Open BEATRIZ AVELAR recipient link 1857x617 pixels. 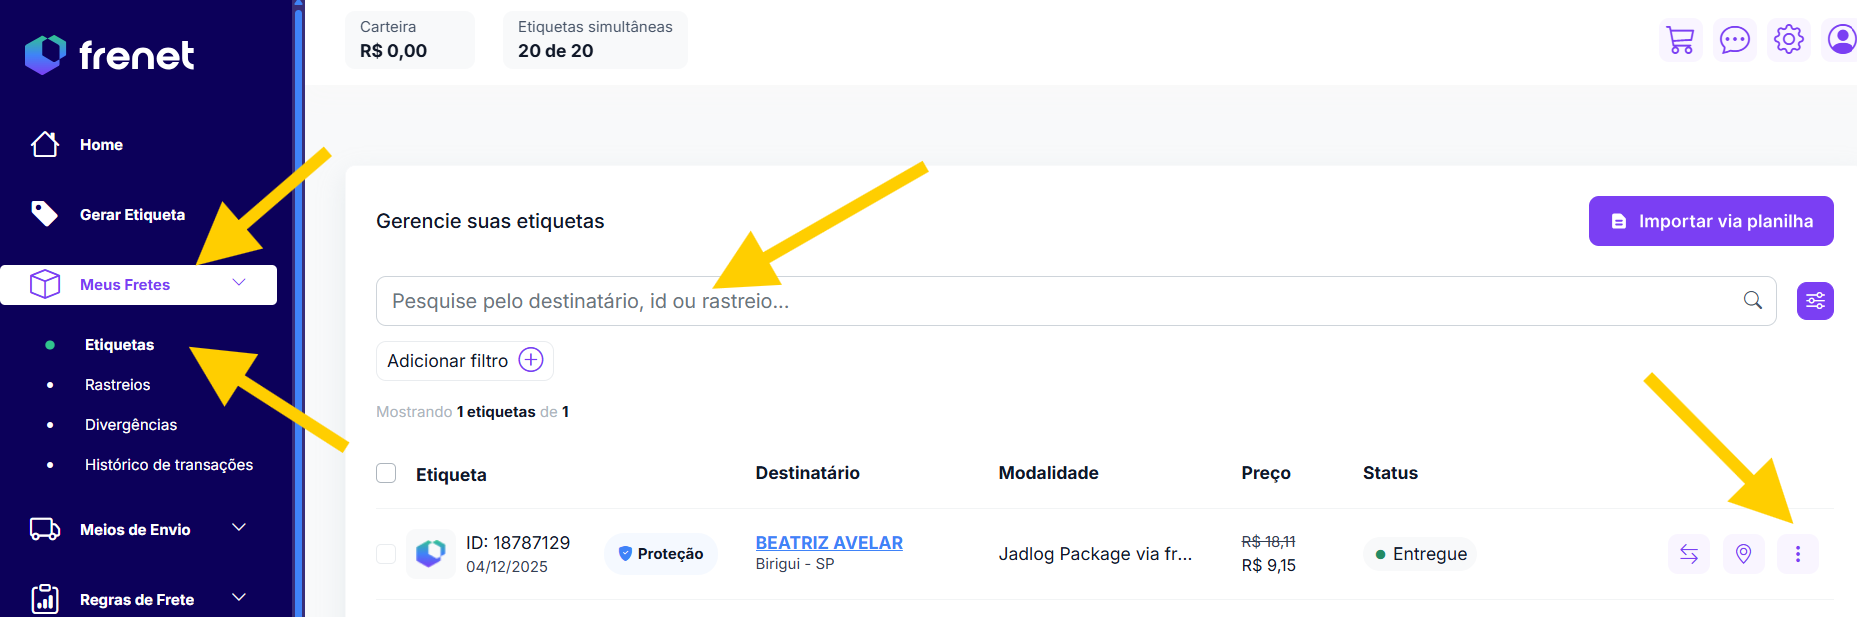(829, 543)
